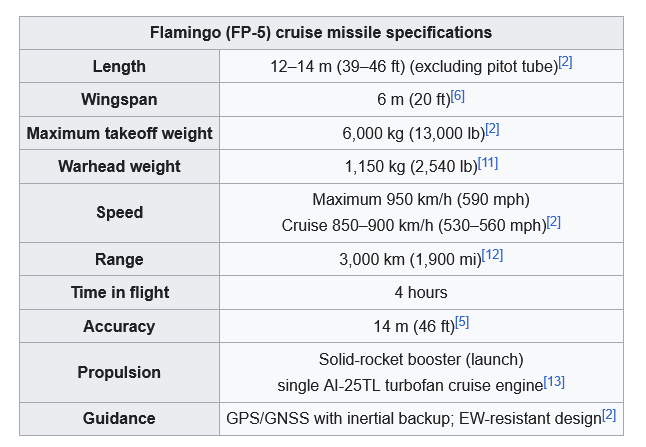Open citation [2] after Cruise speed
The width and height of the screenshot is (646, 447).
(x=554, y=222)
